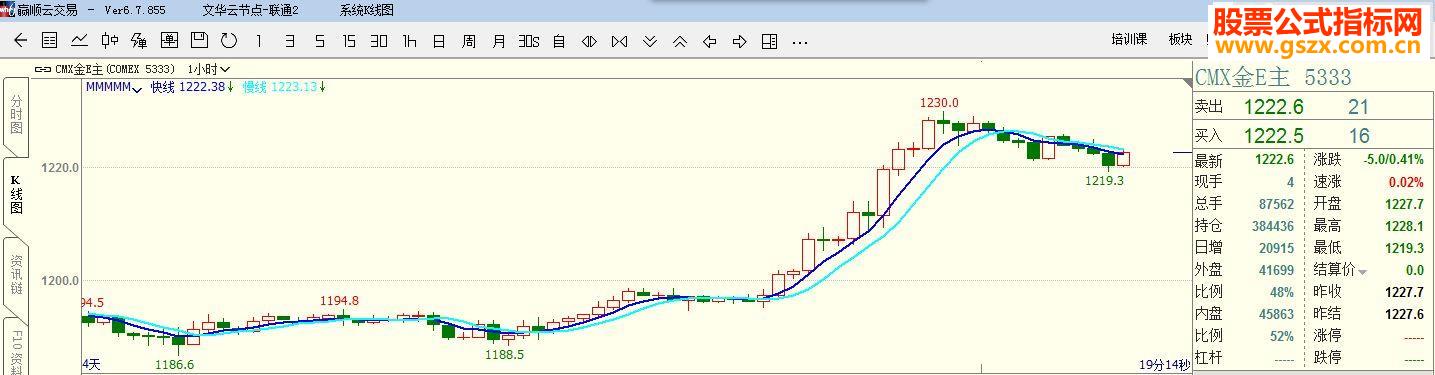Viewport: 1435px width, 375px height.
Task: Open the 板块 menu
Action: tap(1181, 40)
